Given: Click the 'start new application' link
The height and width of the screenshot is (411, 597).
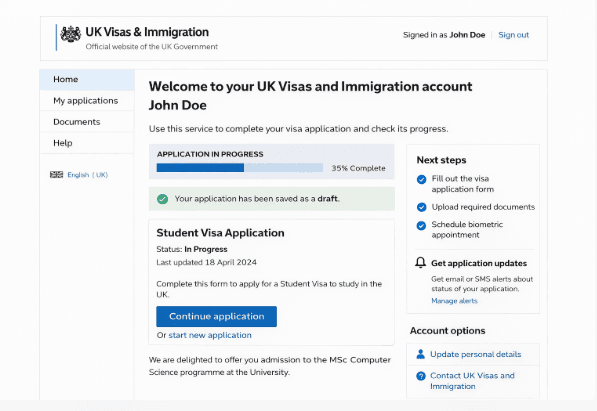Looking at the screenshot, I should [x=210, y=335].
